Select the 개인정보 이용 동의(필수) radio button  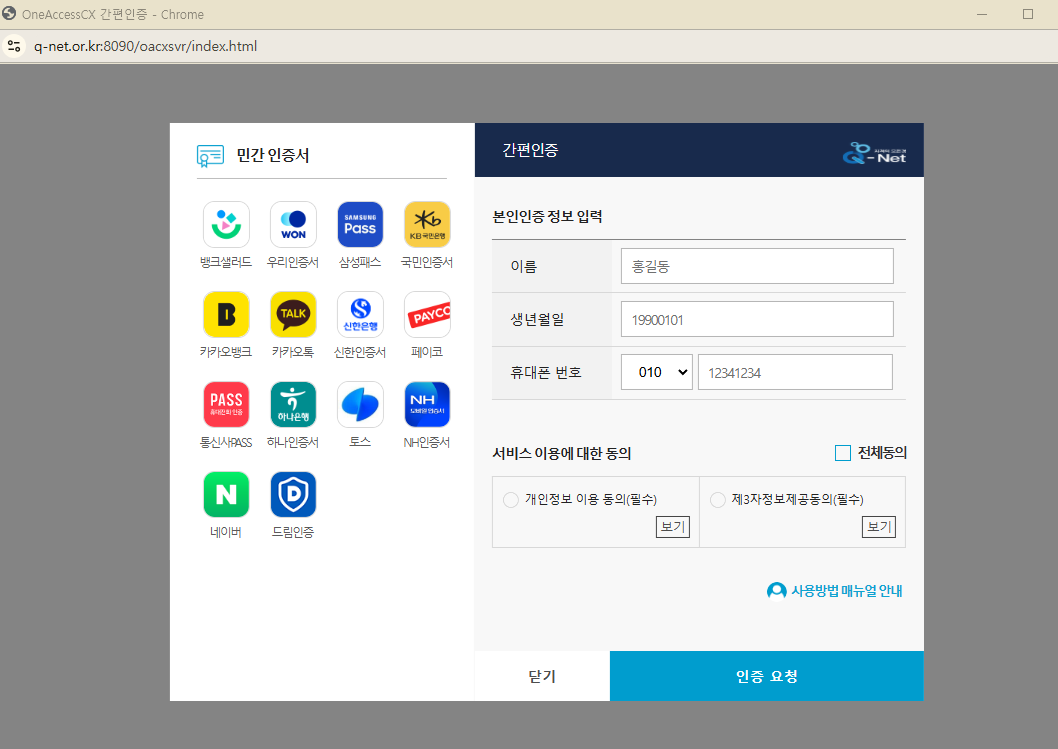pos(511,499)
